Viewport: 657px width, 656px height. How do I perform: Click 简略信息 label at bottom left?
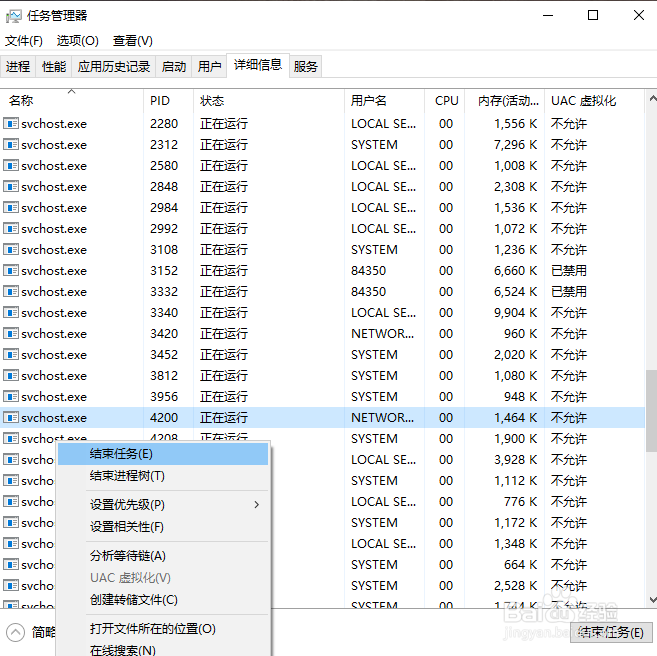(x=44, y=632)
